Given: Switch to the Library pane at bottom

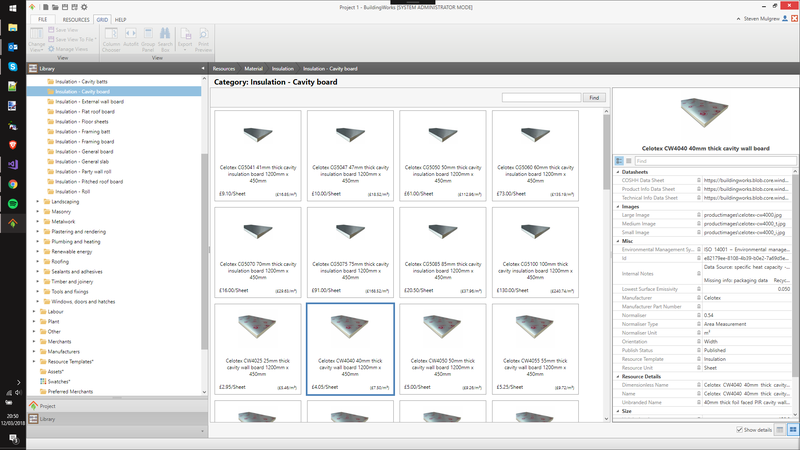Looking at the screenshot, I should 117,419.
